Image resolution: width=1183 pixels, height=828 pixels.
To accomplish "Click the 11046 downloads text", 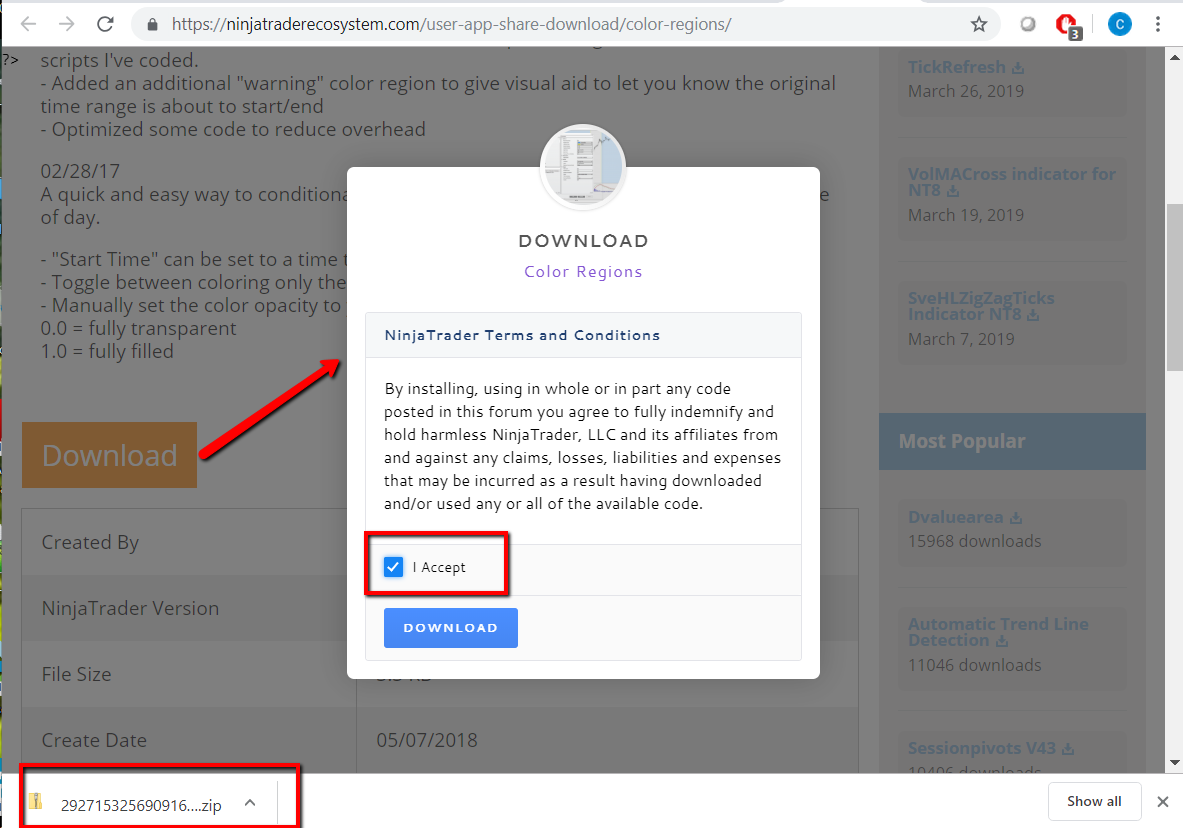I will point(974,665).
